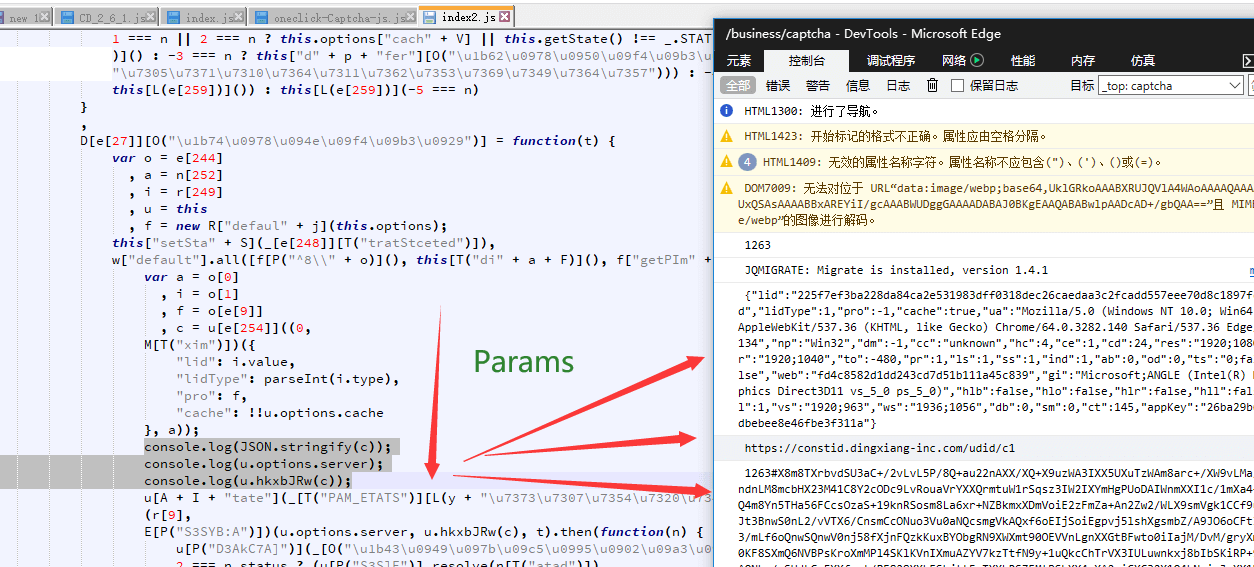The height and width of the screenshot is (567, 1254).
Task: Open the 控制台 (Console) tab in DevTools
Action: (807, 61)
